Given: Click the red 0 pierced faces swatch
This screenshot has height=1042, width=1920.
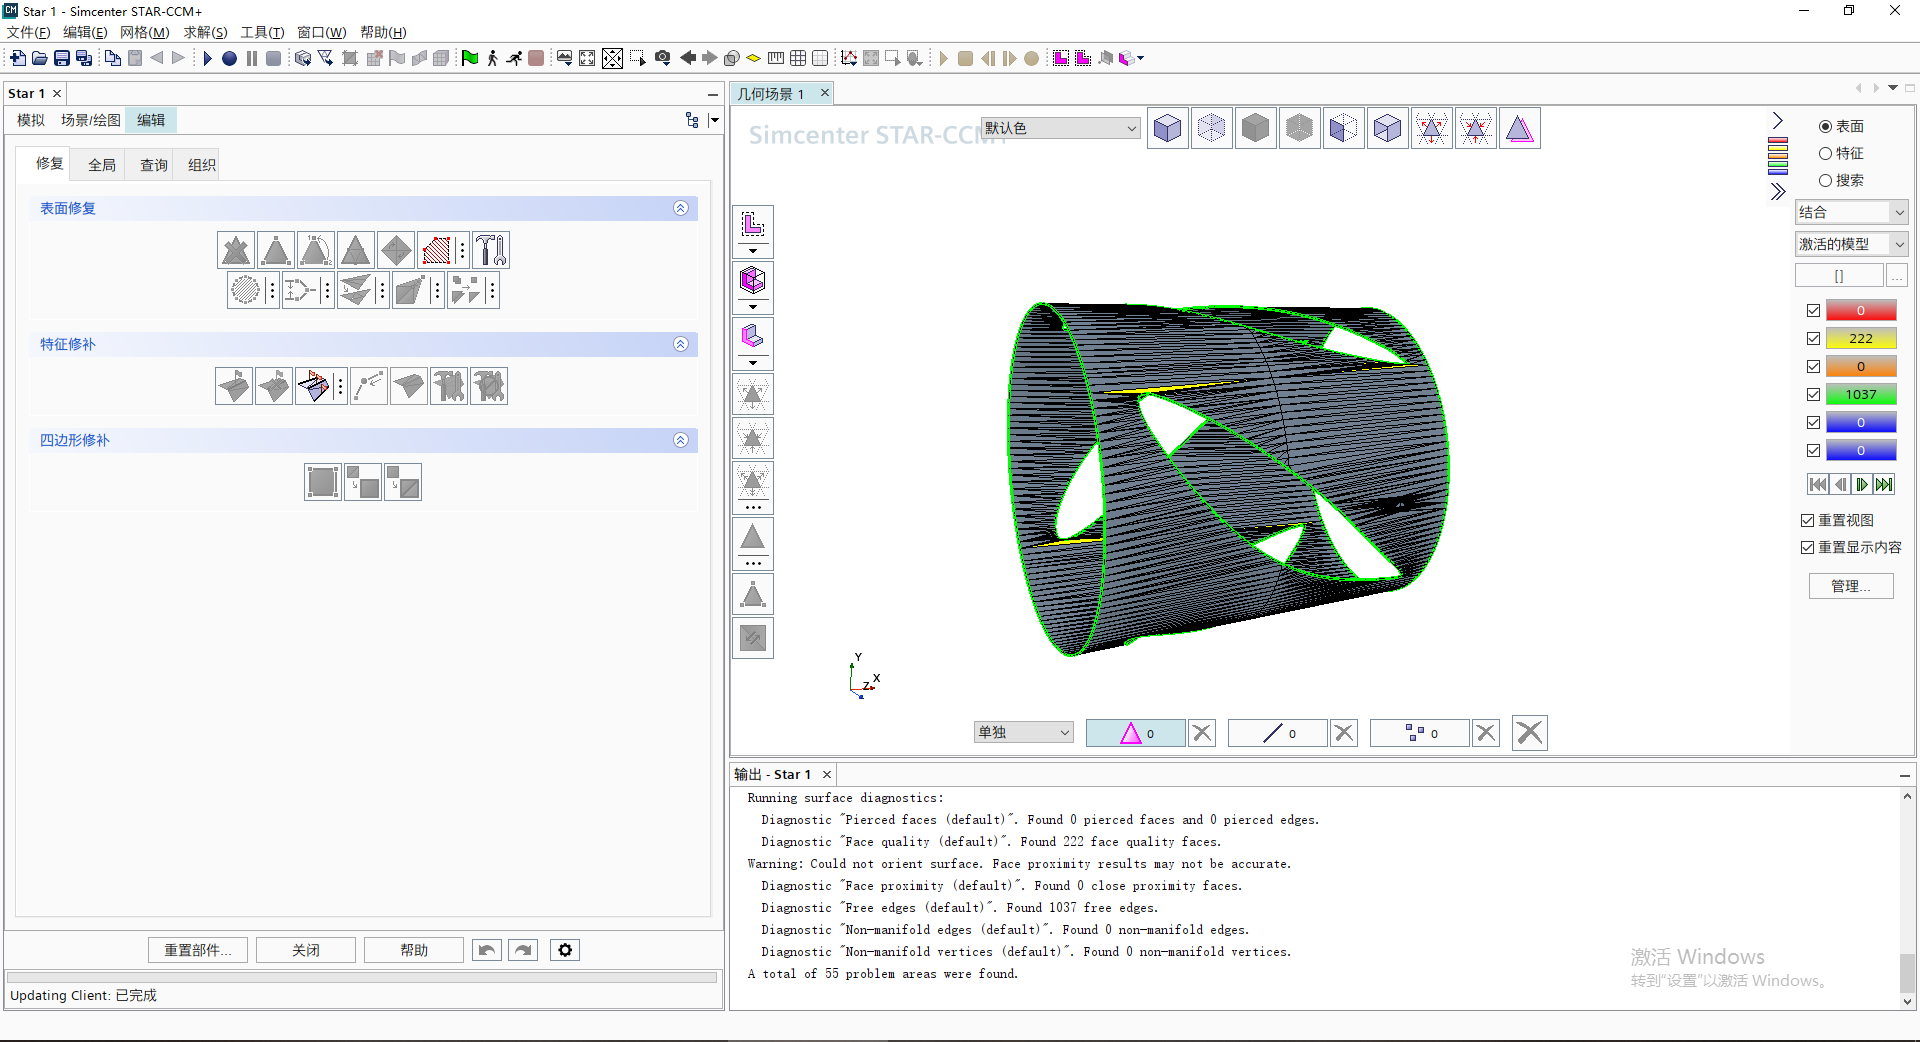Looking at the screenshot, I should (x=1861, y=311).
